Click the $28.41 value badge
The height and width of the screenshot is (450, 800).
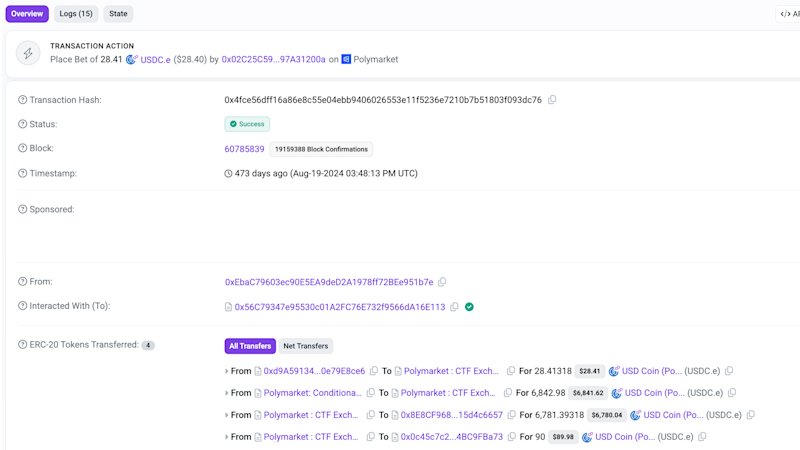point(590,371)
